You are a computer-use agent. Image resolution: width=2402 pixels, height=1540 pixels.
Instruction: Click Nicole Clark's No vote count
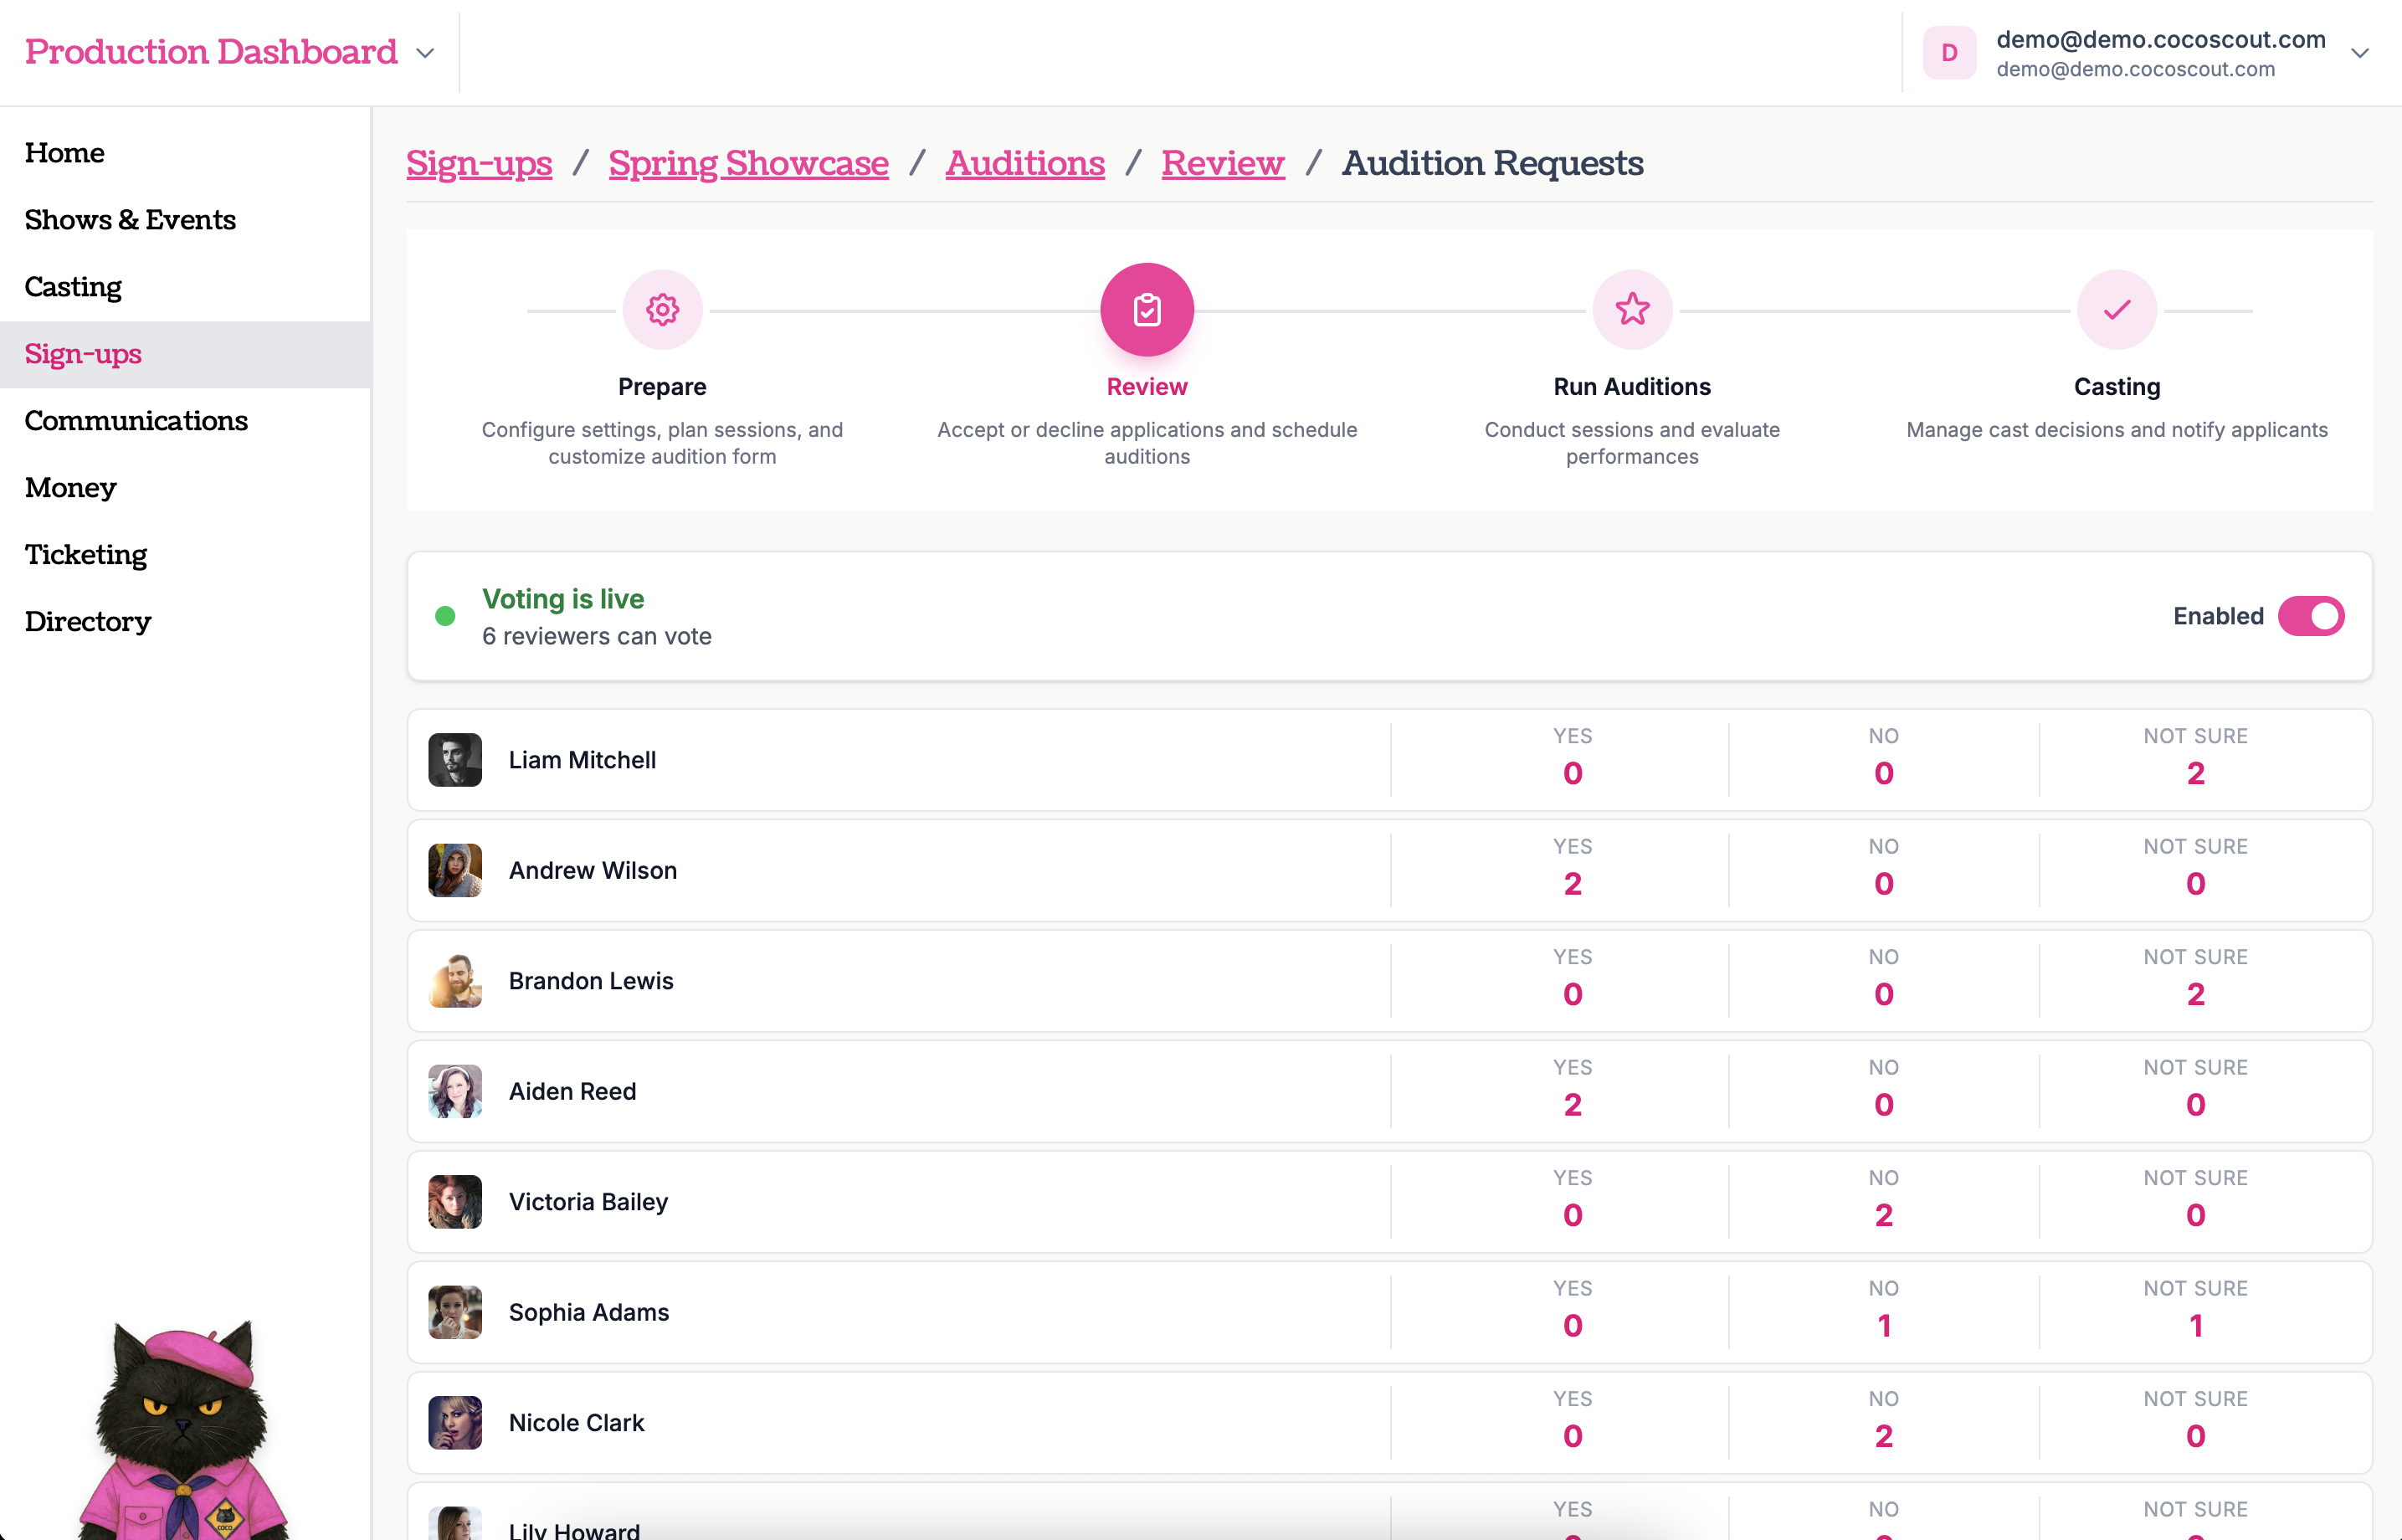click(1883, 1436)
